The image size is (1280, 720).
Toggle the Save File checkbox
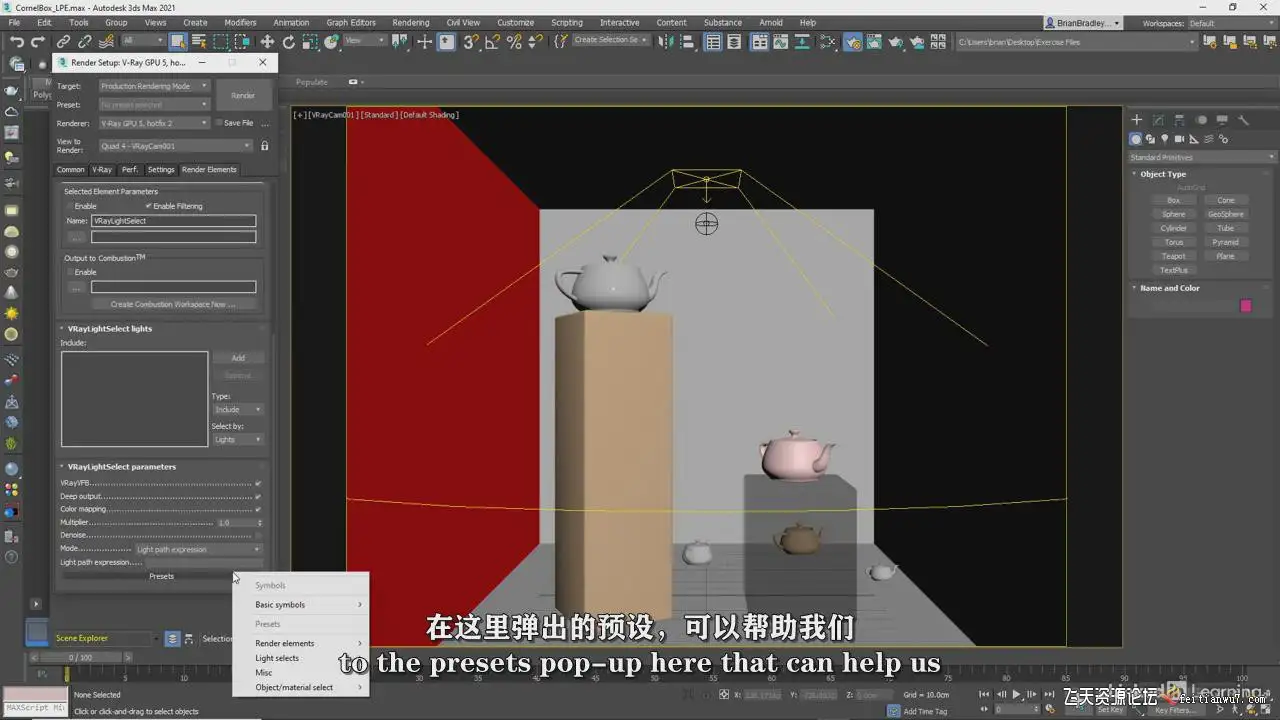coord(220,123)
